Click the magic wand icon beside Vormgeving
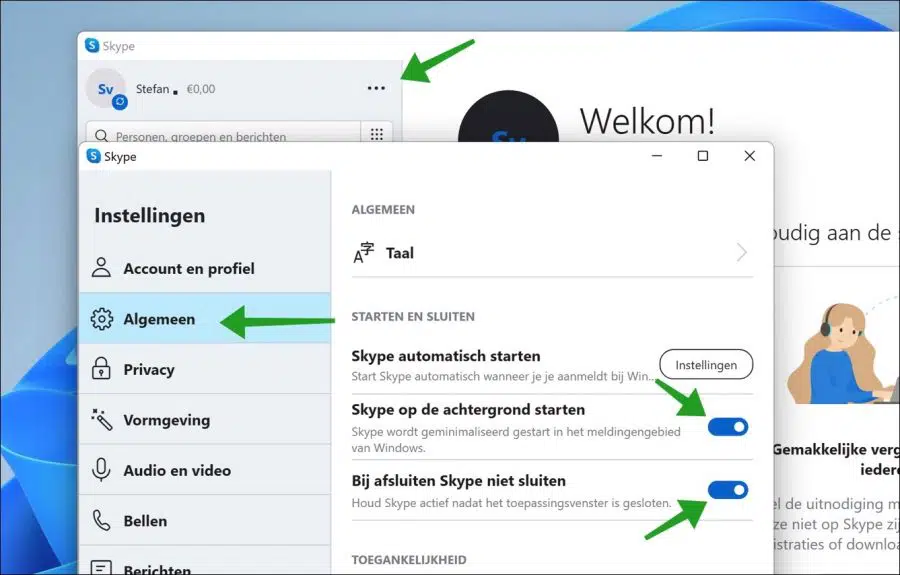 [102, 419]
